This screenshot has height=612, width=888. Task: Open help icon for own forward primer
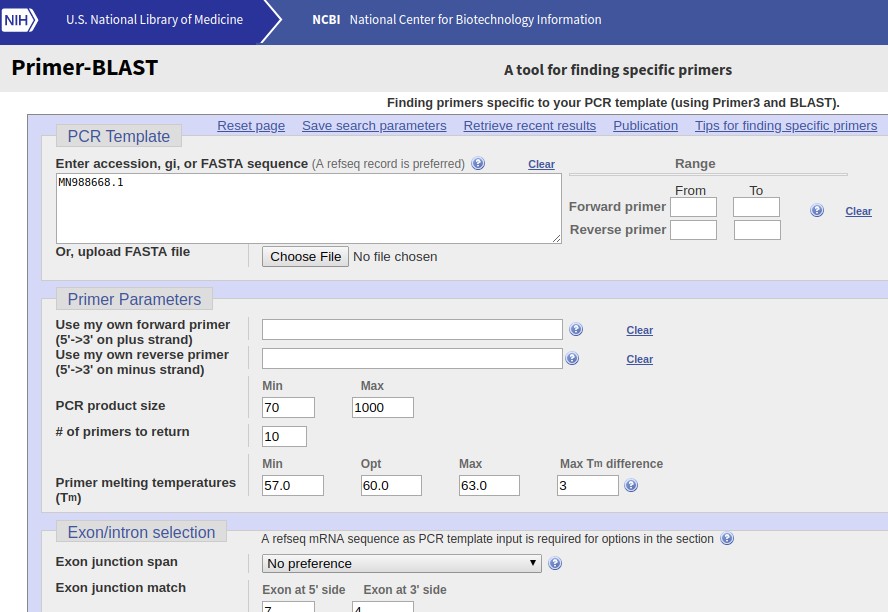click(576, 329)
